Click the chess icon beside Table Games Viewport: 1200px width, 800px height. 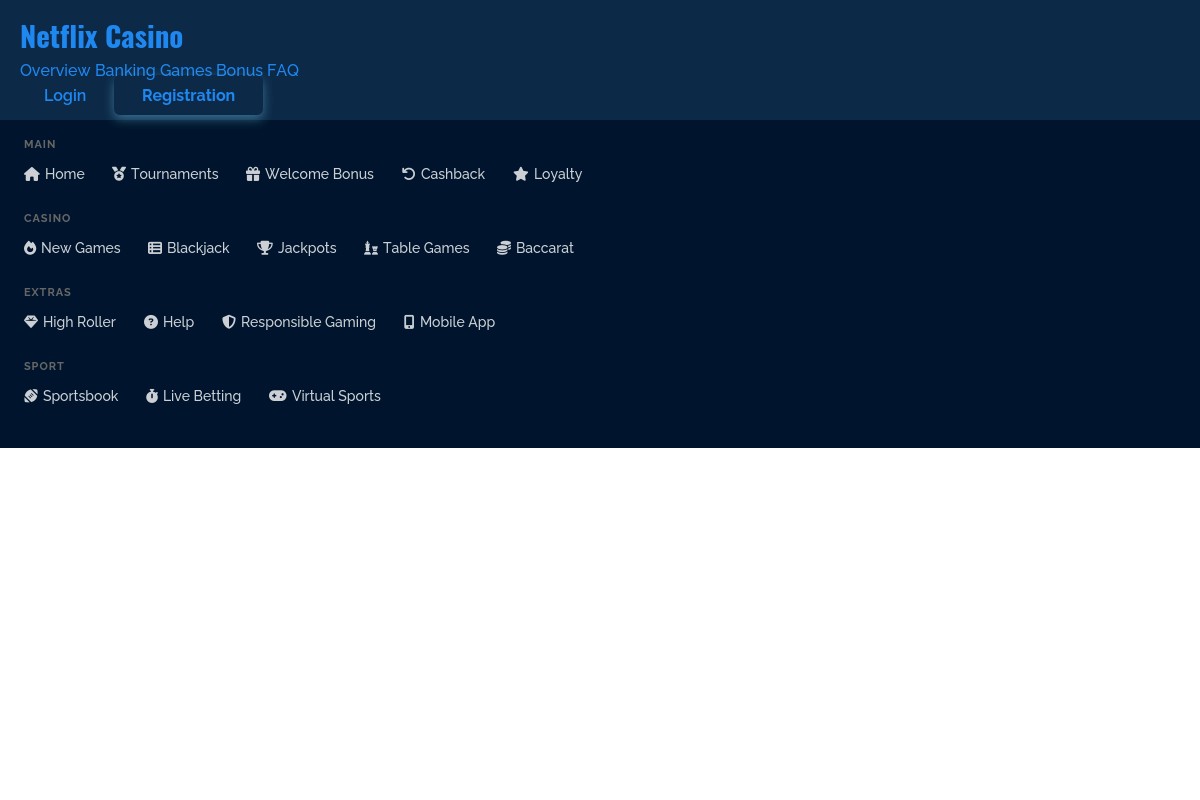(371, 248)
